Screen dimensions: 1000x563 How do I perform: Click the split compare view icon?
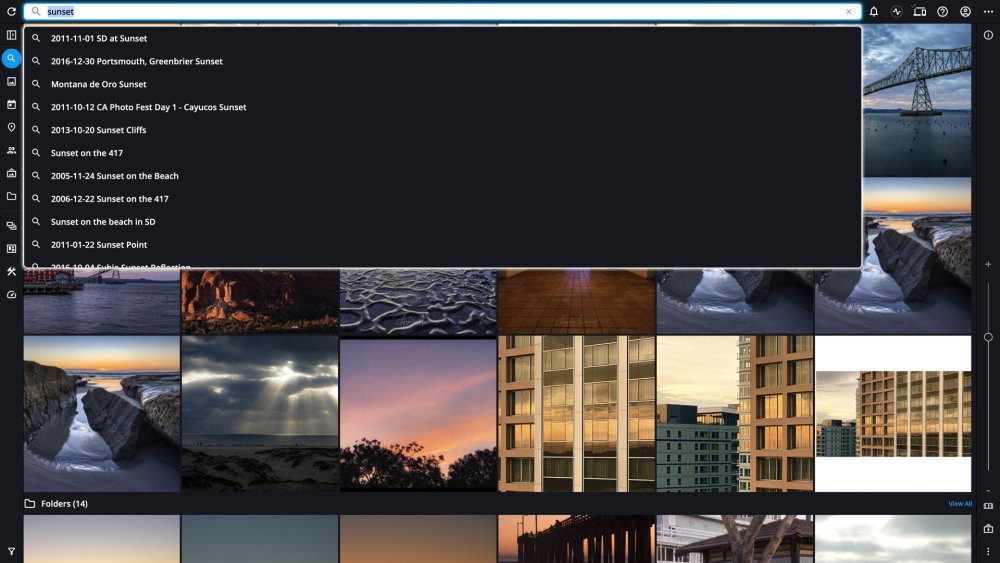(x=989, y=506)
